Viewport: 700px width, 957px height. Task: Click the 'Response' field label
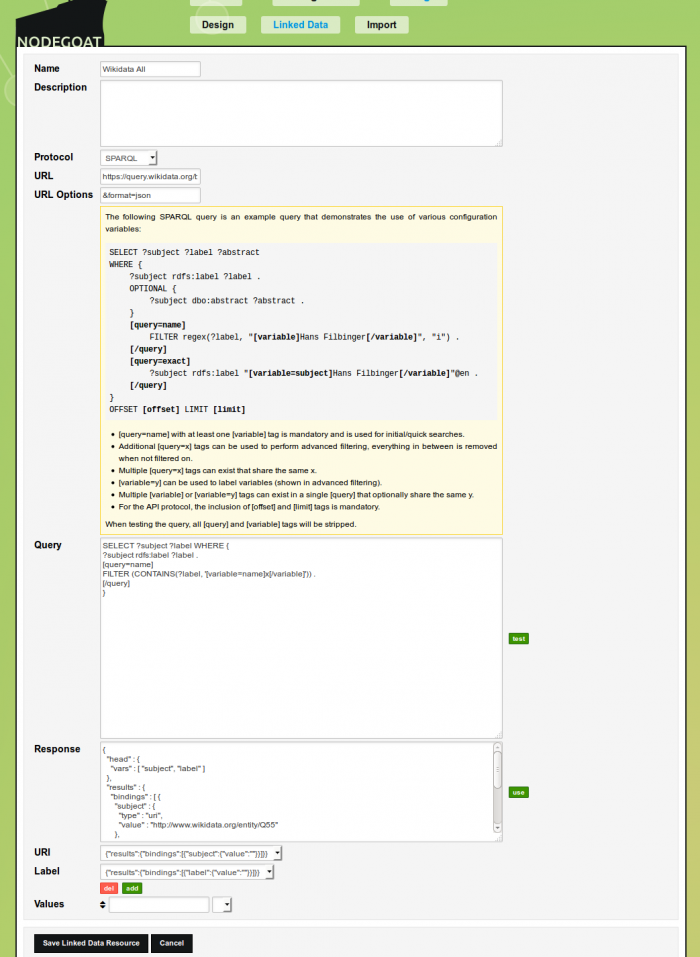pyautogui.click(x=57, y=749)
